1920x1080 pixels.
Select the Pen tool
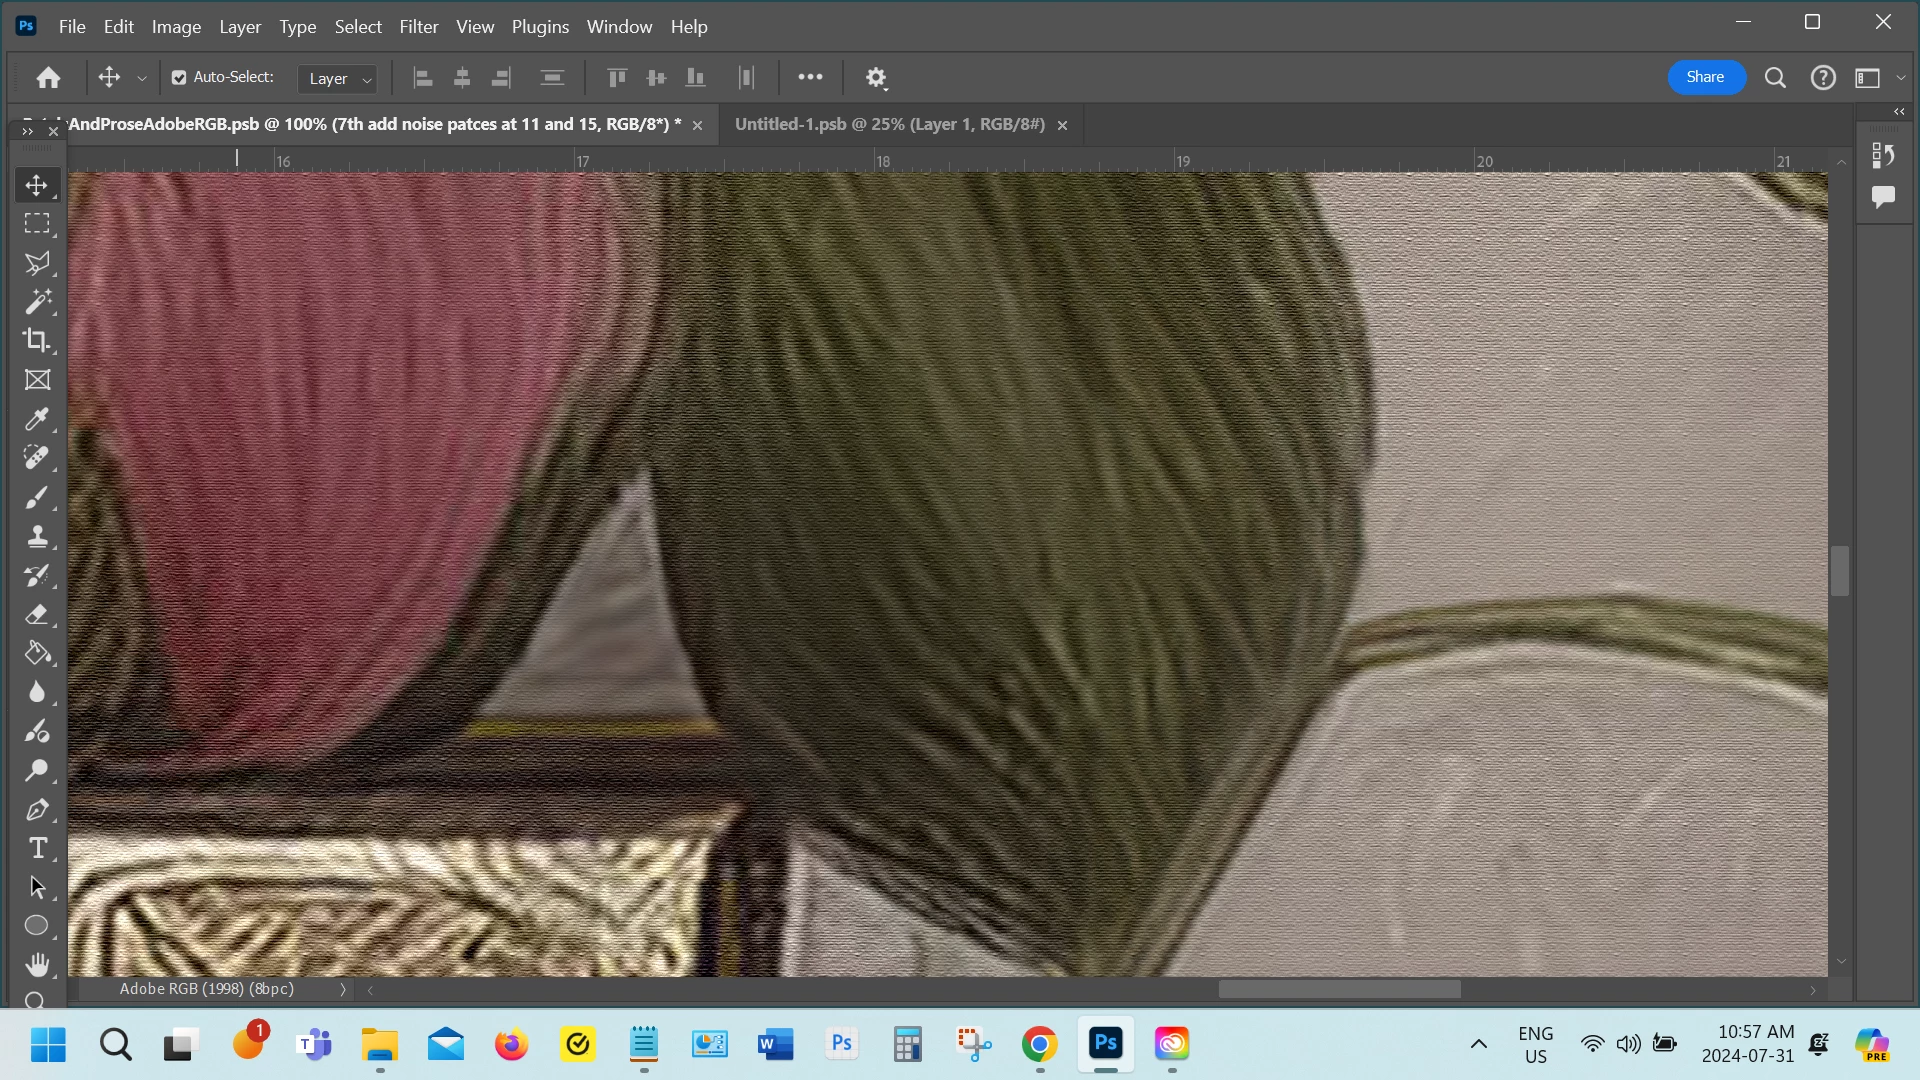pyautogui.click(x=37, y=810)
